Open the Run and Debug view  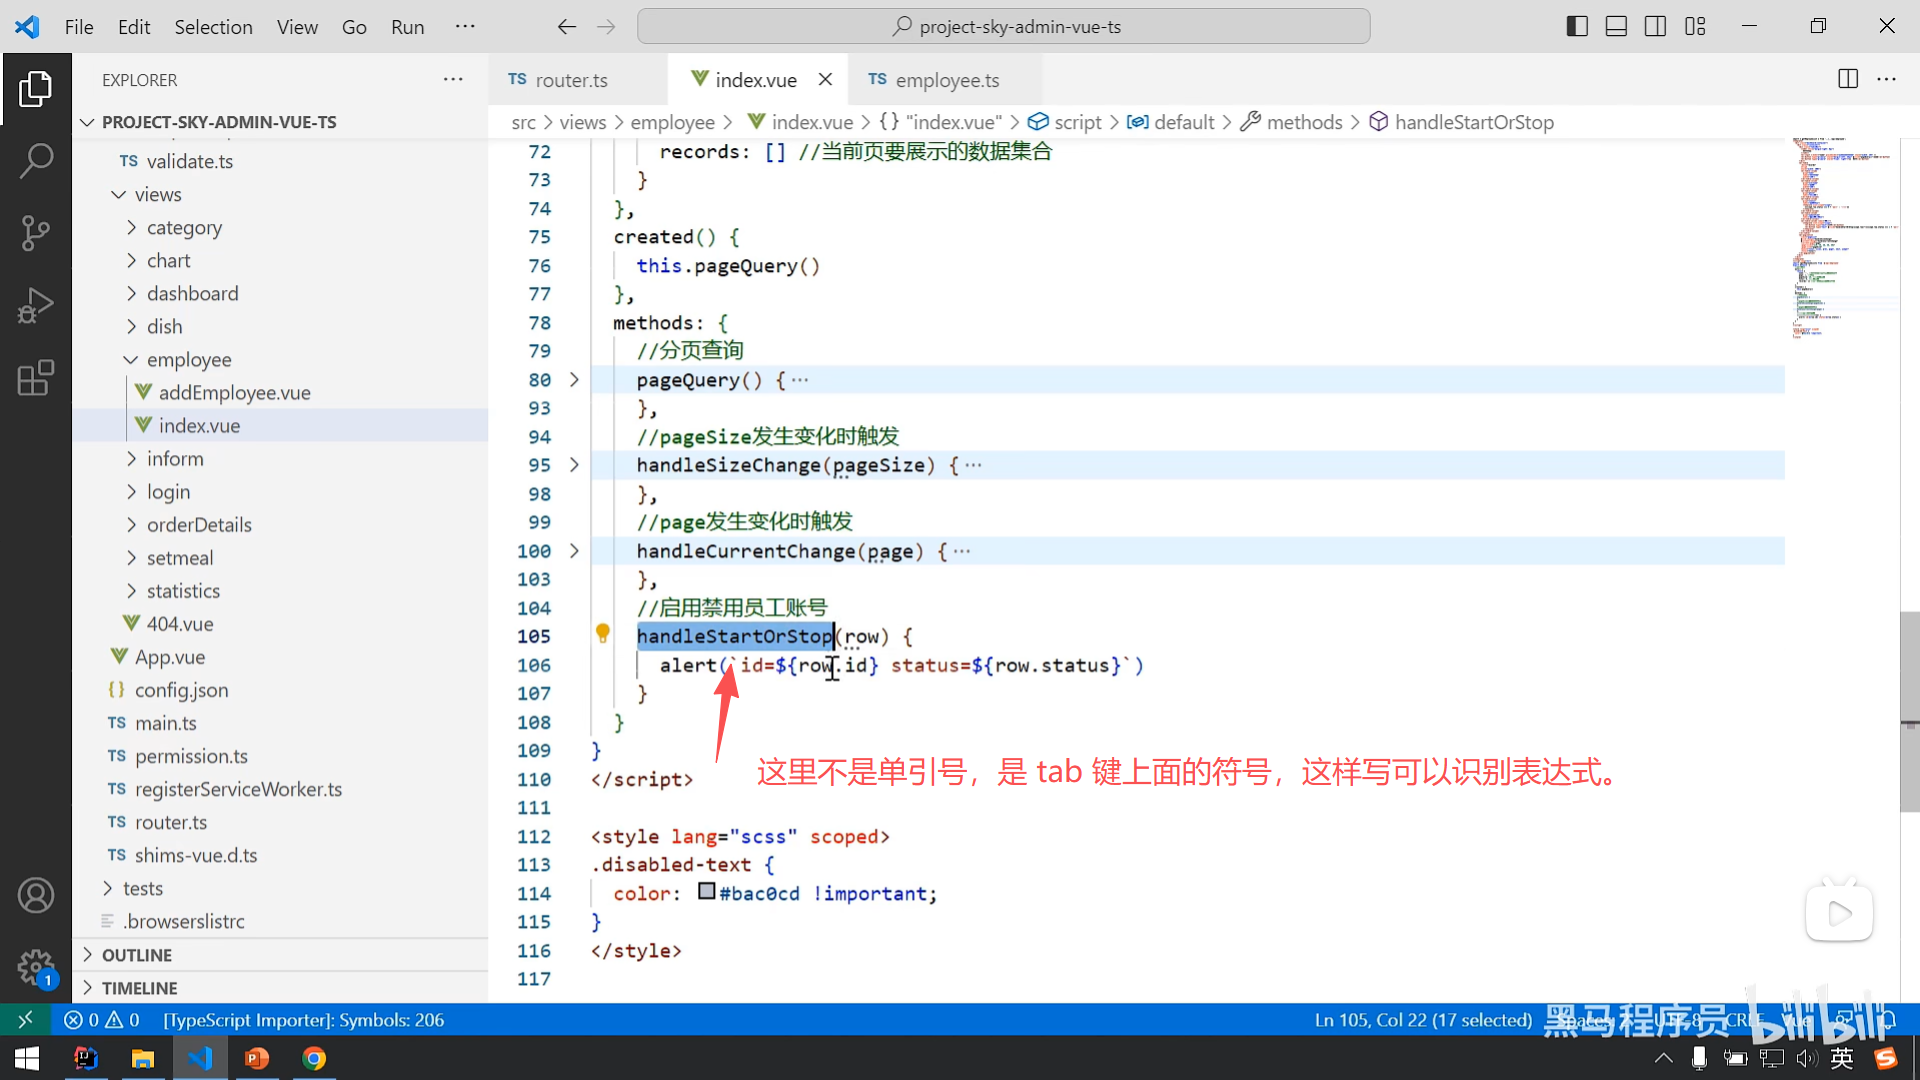tap(36, 305)
